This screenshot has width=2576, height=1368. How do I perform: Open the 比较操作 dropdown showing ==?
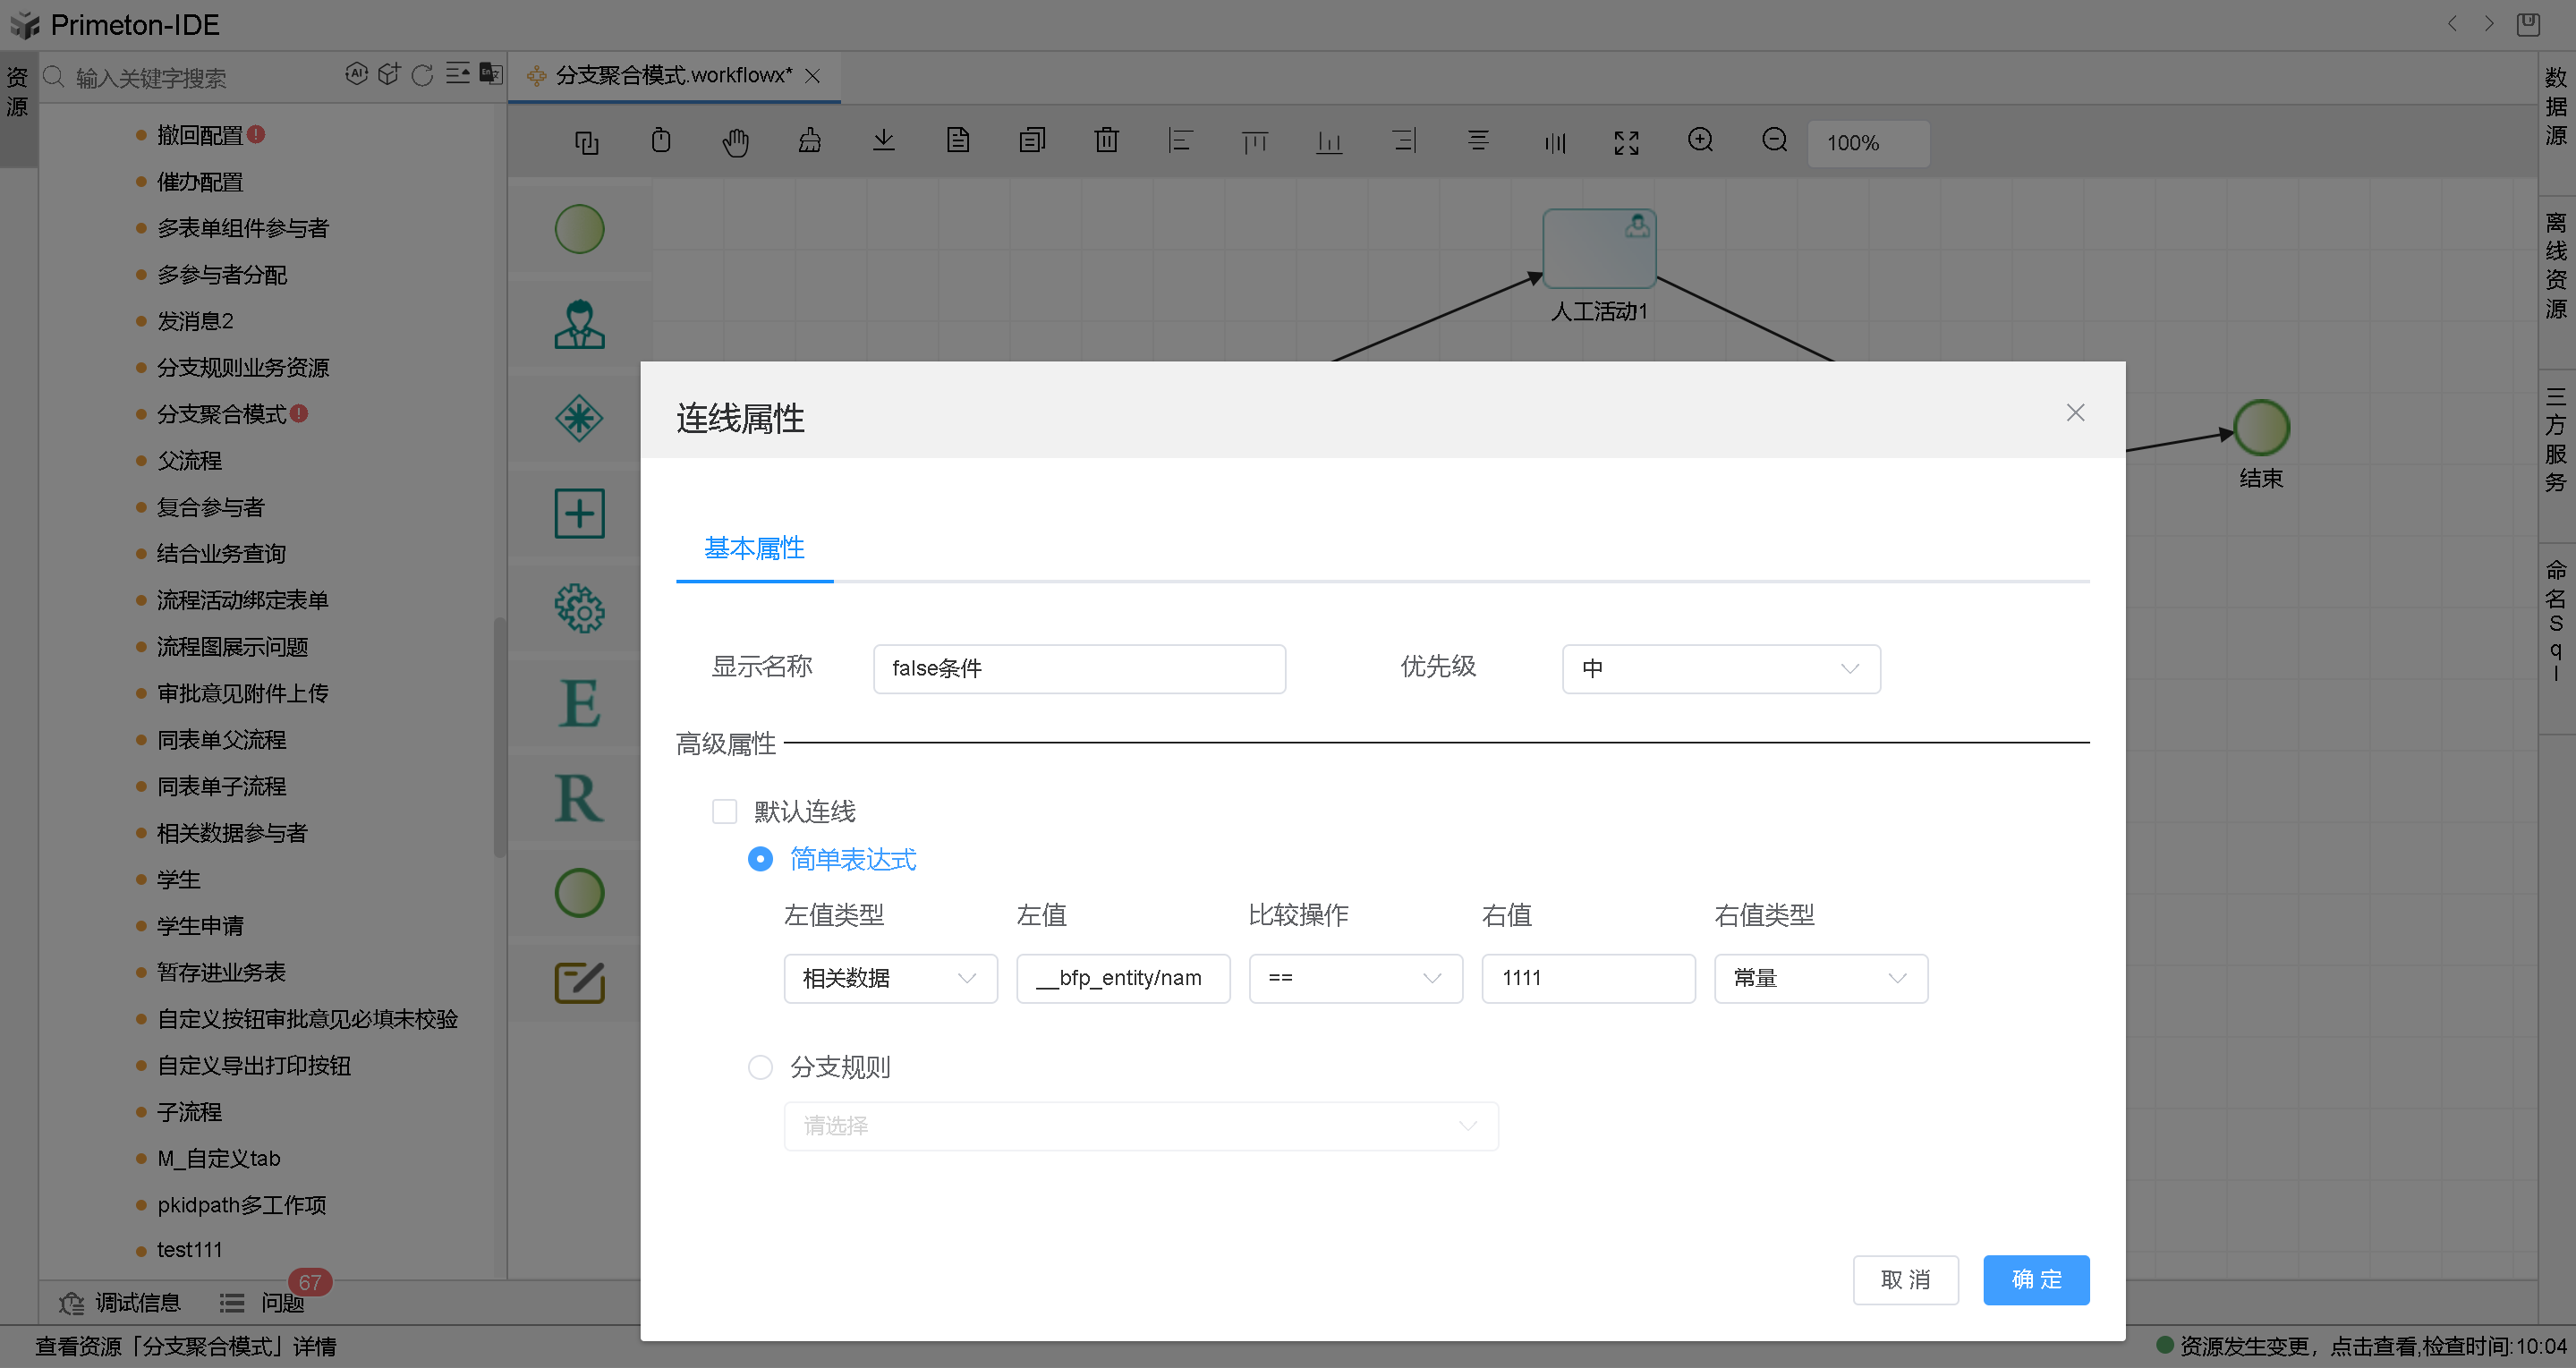pyautogui.click(x=1354, y=978)
